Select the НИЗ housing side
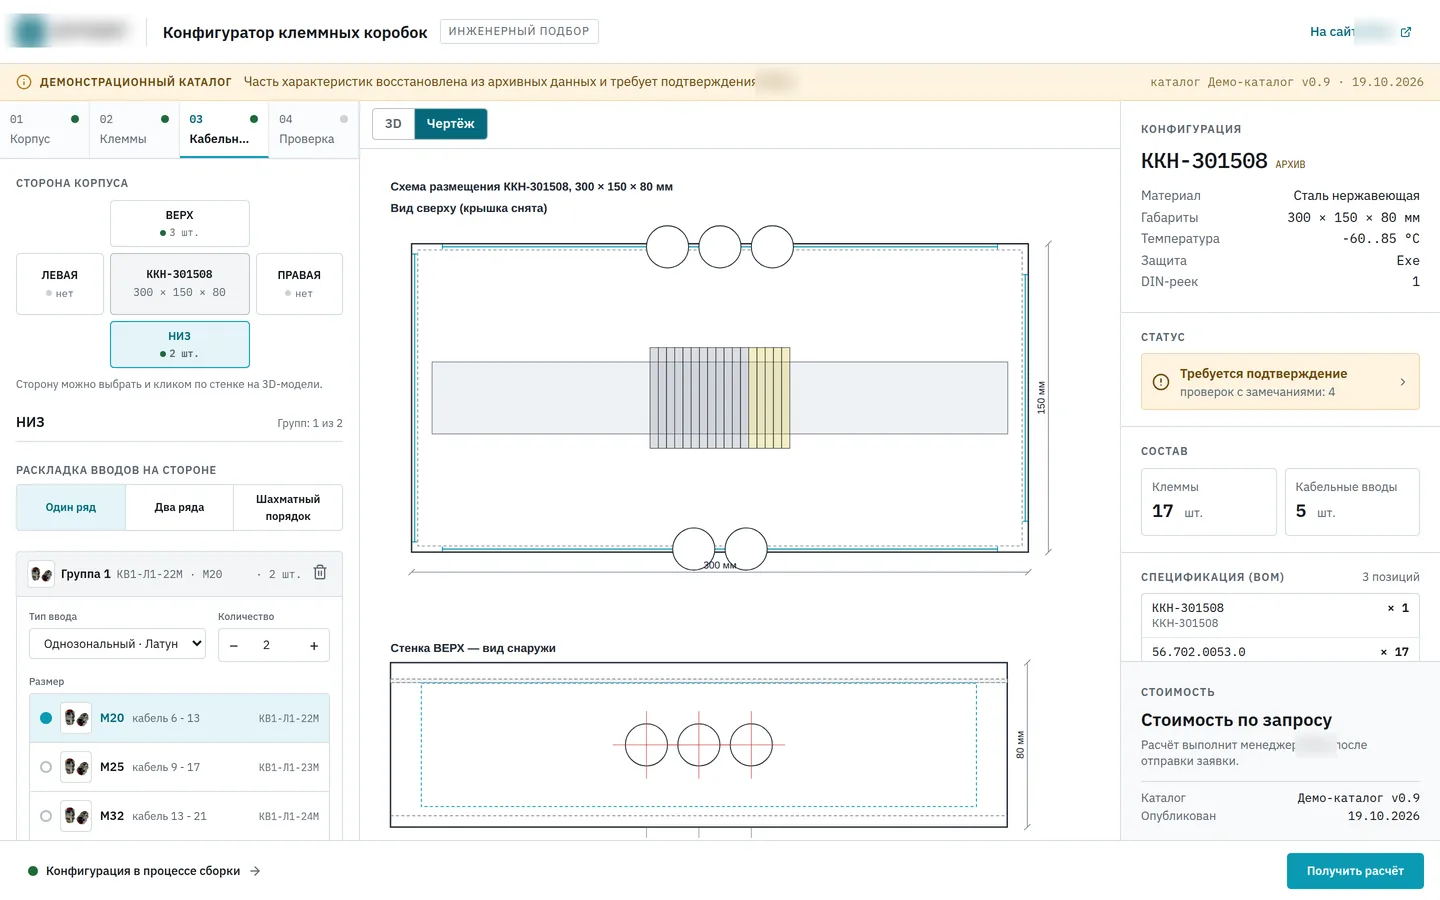Viewport: 1440px width, 900px height. (180, 344)
